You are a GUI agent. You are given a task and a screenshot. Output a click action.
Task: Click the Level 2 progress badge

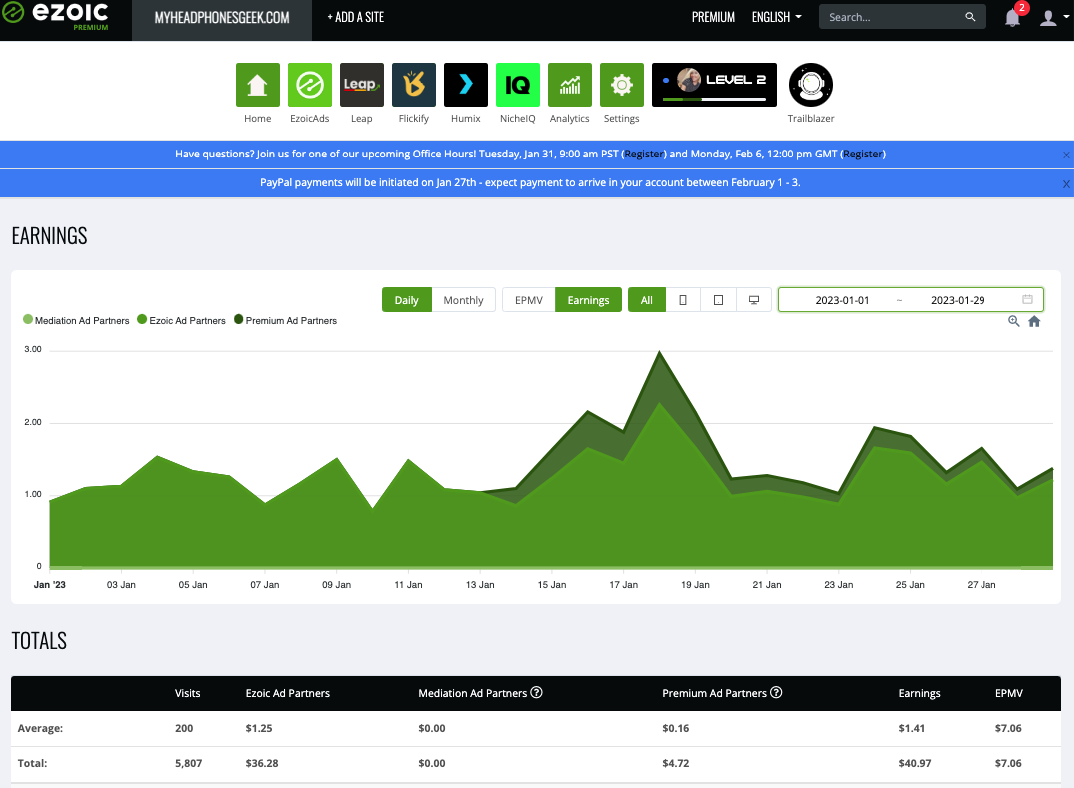click(x=714, y=85)
